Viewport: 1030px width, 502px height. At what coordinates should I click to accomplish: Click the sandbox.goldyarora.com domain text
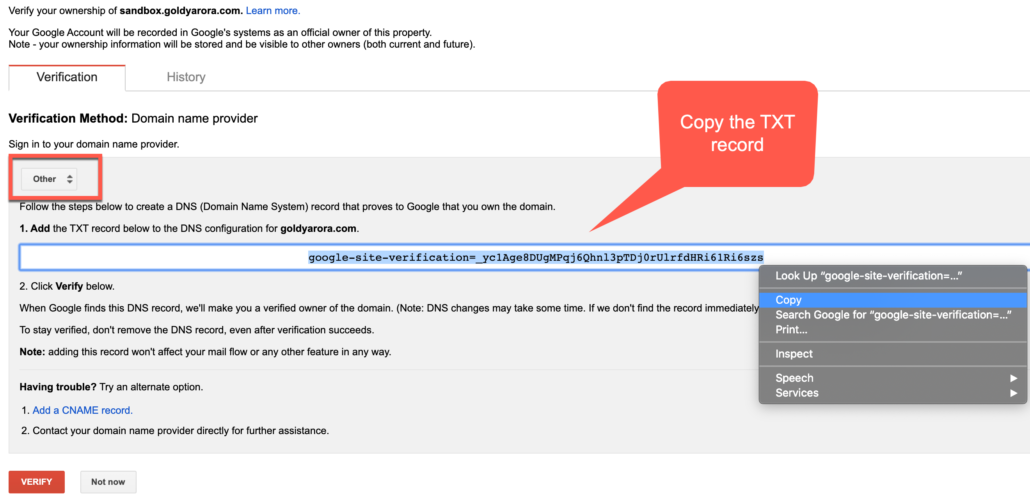point(181,11)
